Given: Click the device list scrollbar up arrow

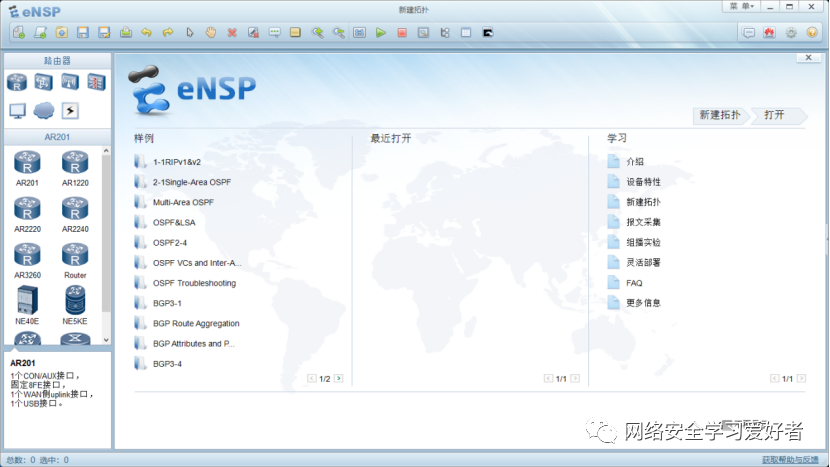Looking at the screenshot, I should point(106,151).
